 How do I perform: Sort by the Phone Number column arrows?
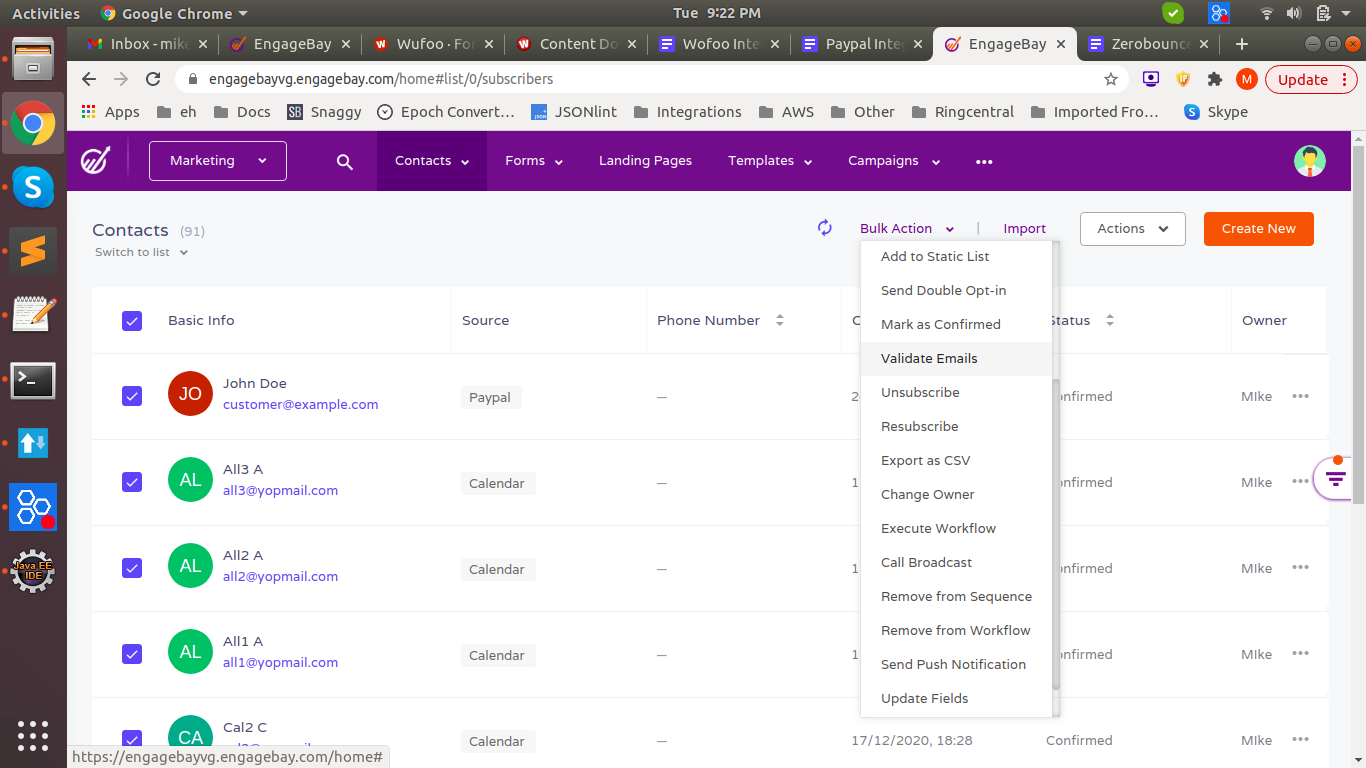point(780,321)
